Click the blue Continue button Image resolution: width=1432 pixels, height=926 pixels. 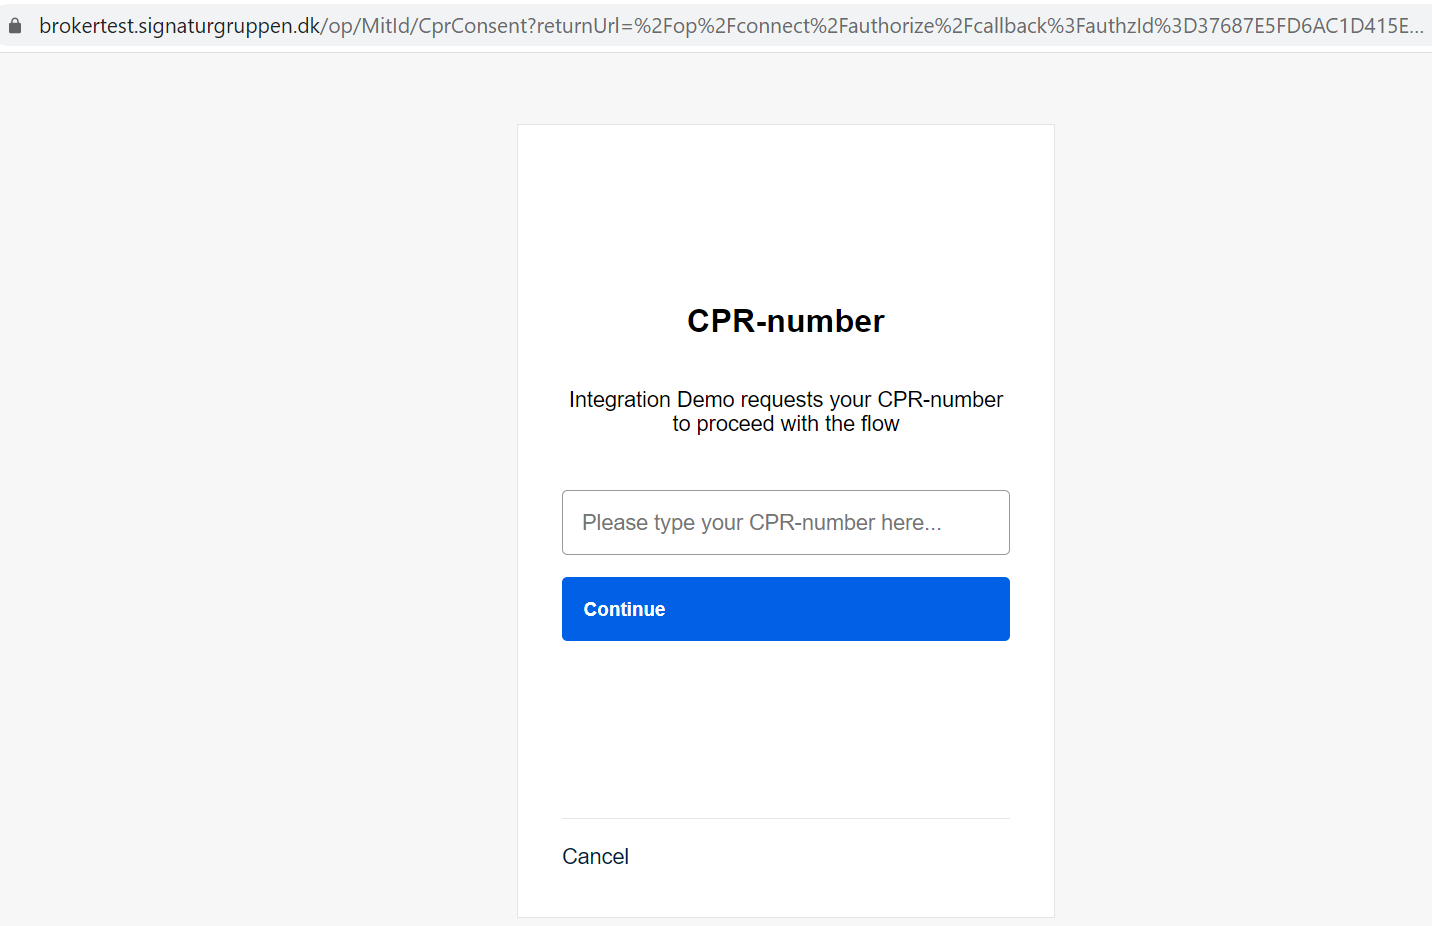(x=785, y=609)
